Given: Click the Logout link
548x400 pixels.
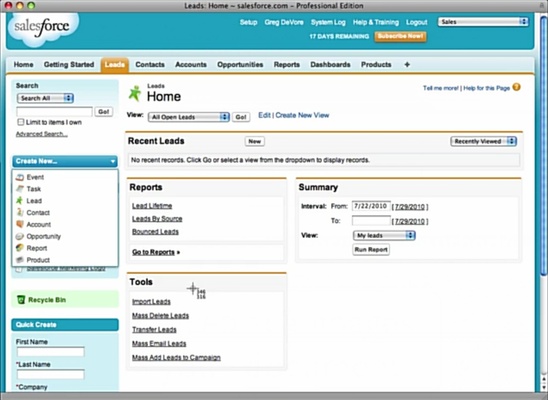Looking at the screenshot, I should [417, 22].
